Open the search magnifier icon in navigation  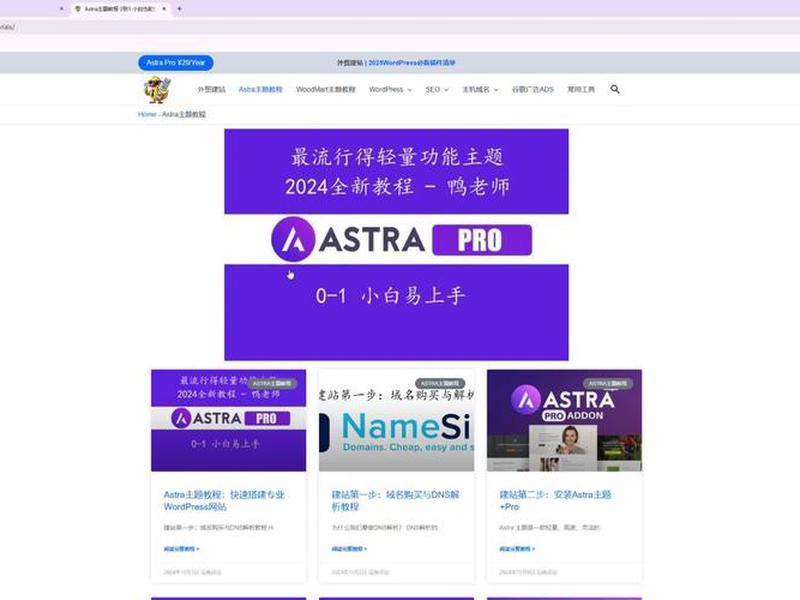615,89
